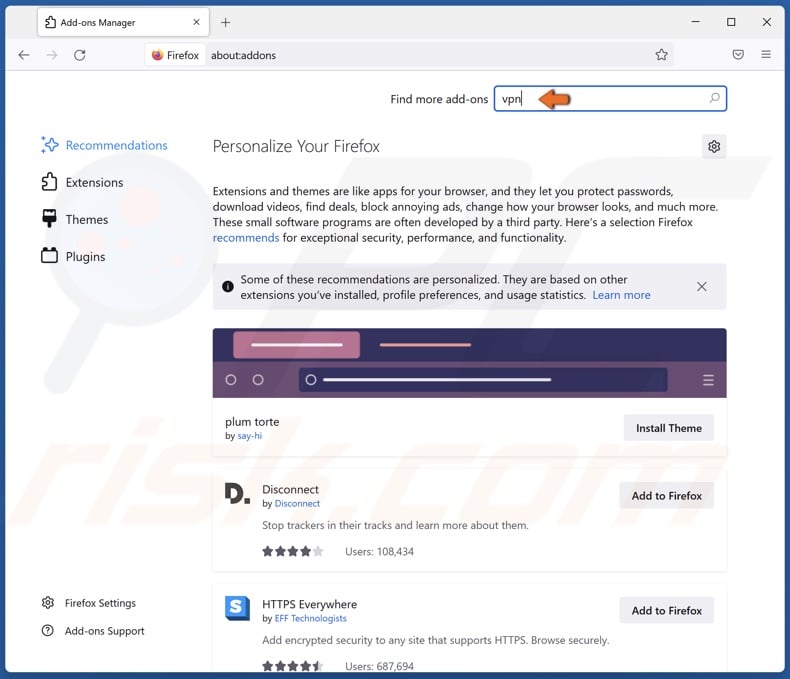Click the plum torte theme preview
Image resolution: width=790 pixels, height=679 pixels.
470,363
